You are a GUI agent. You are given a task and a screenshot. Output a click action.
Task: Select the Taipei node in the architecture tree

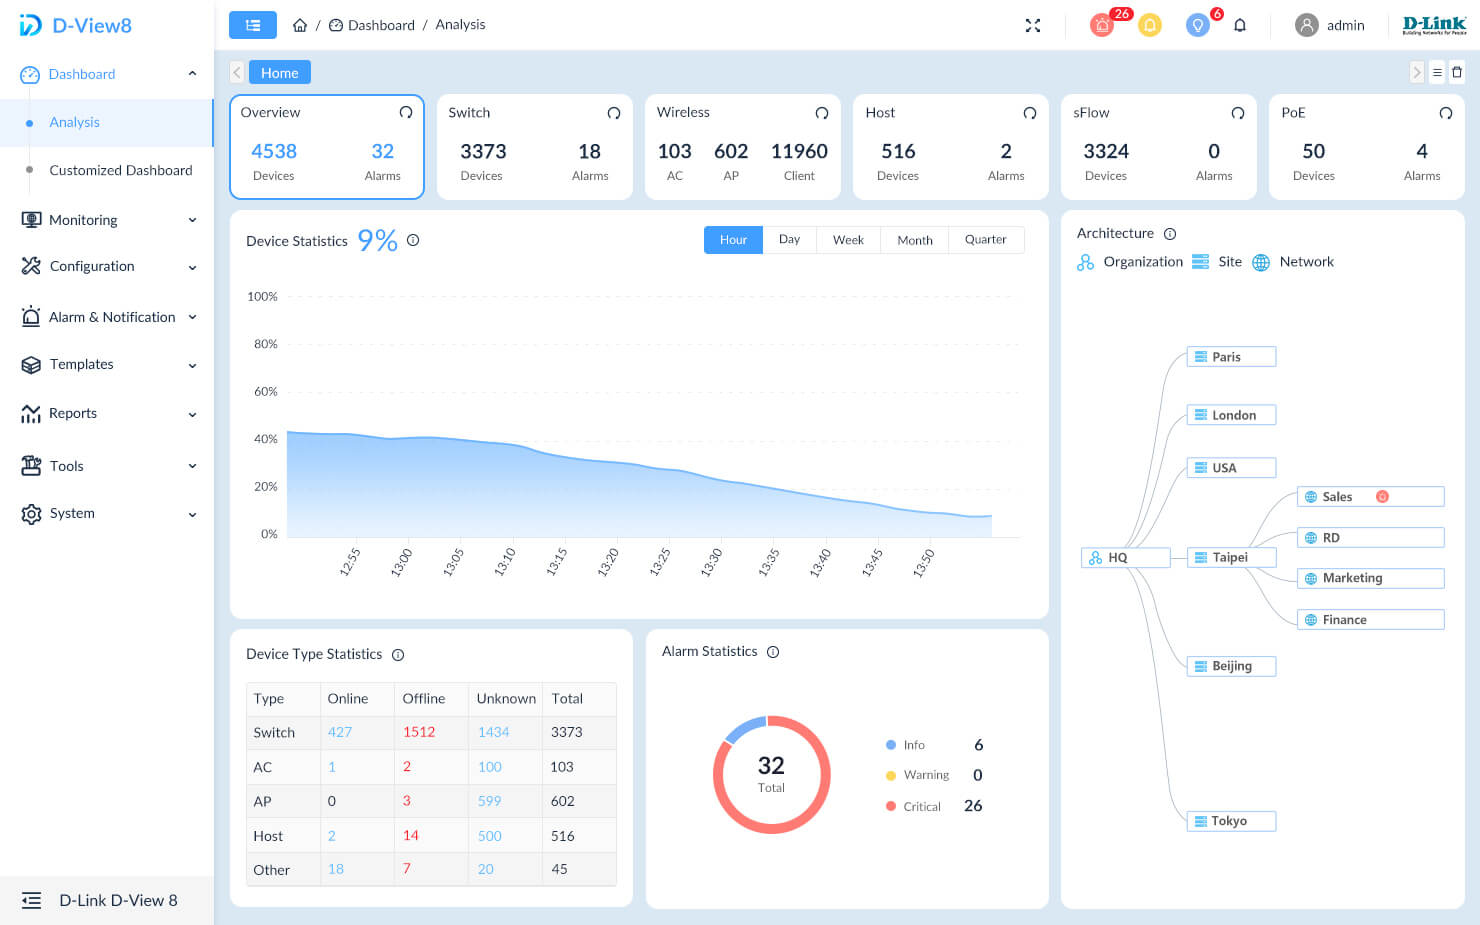1231,557
